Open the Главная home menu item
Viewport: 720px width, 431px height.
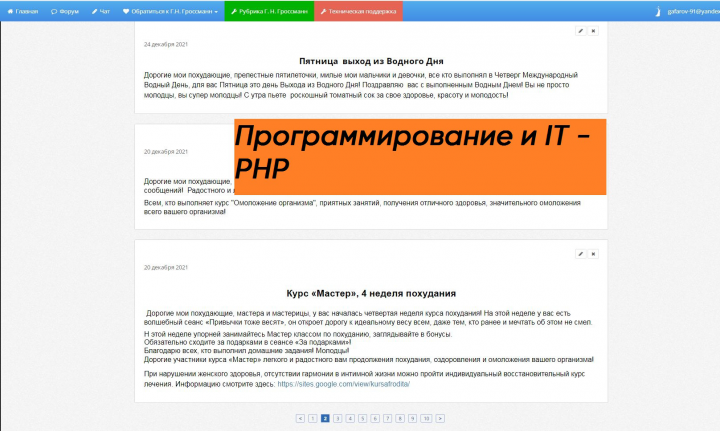tap(22, 11)
